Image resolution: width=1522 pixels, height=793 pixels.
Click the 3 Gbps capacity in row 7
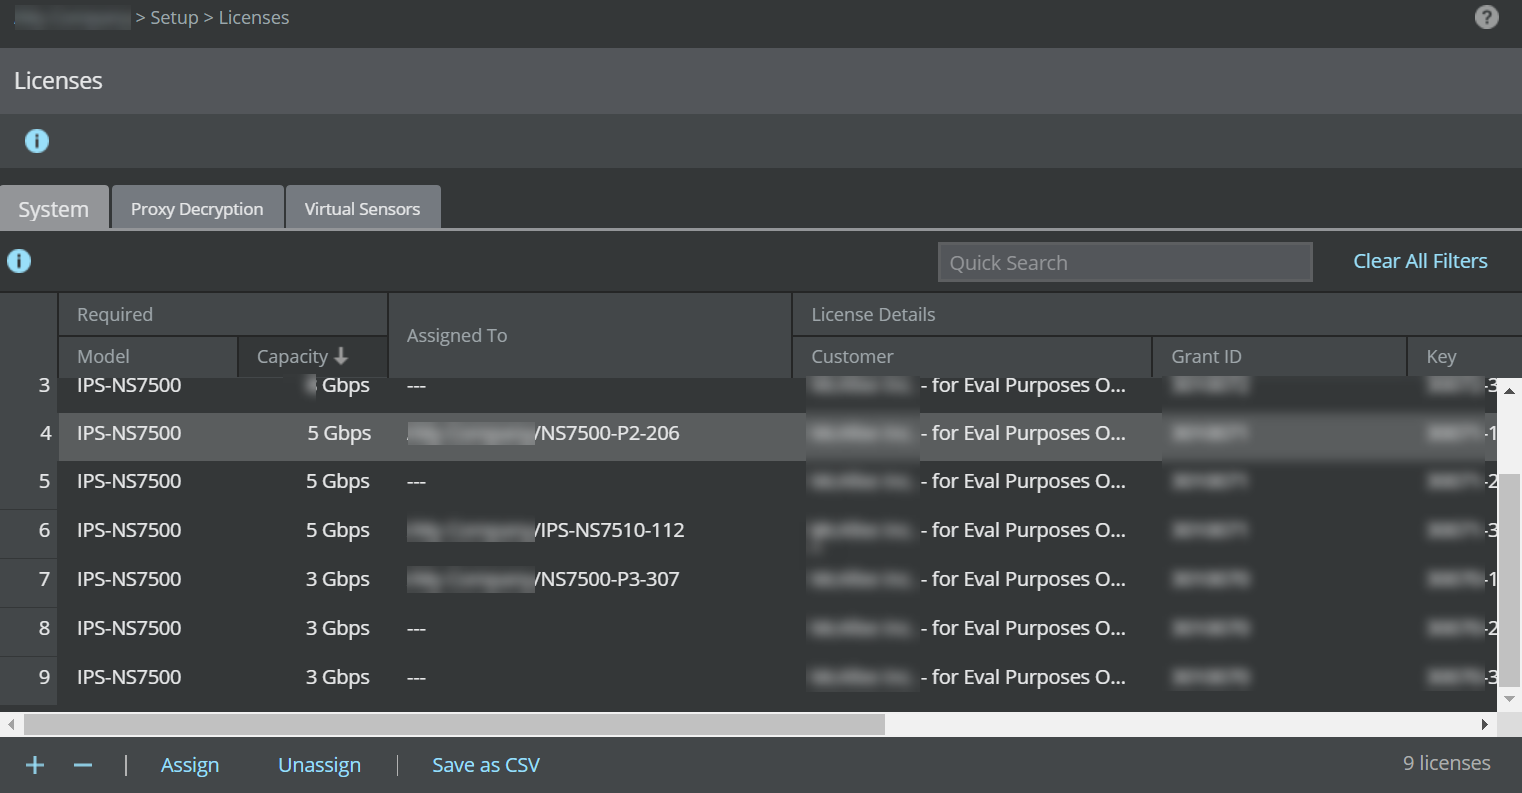(x=338, y=579)
